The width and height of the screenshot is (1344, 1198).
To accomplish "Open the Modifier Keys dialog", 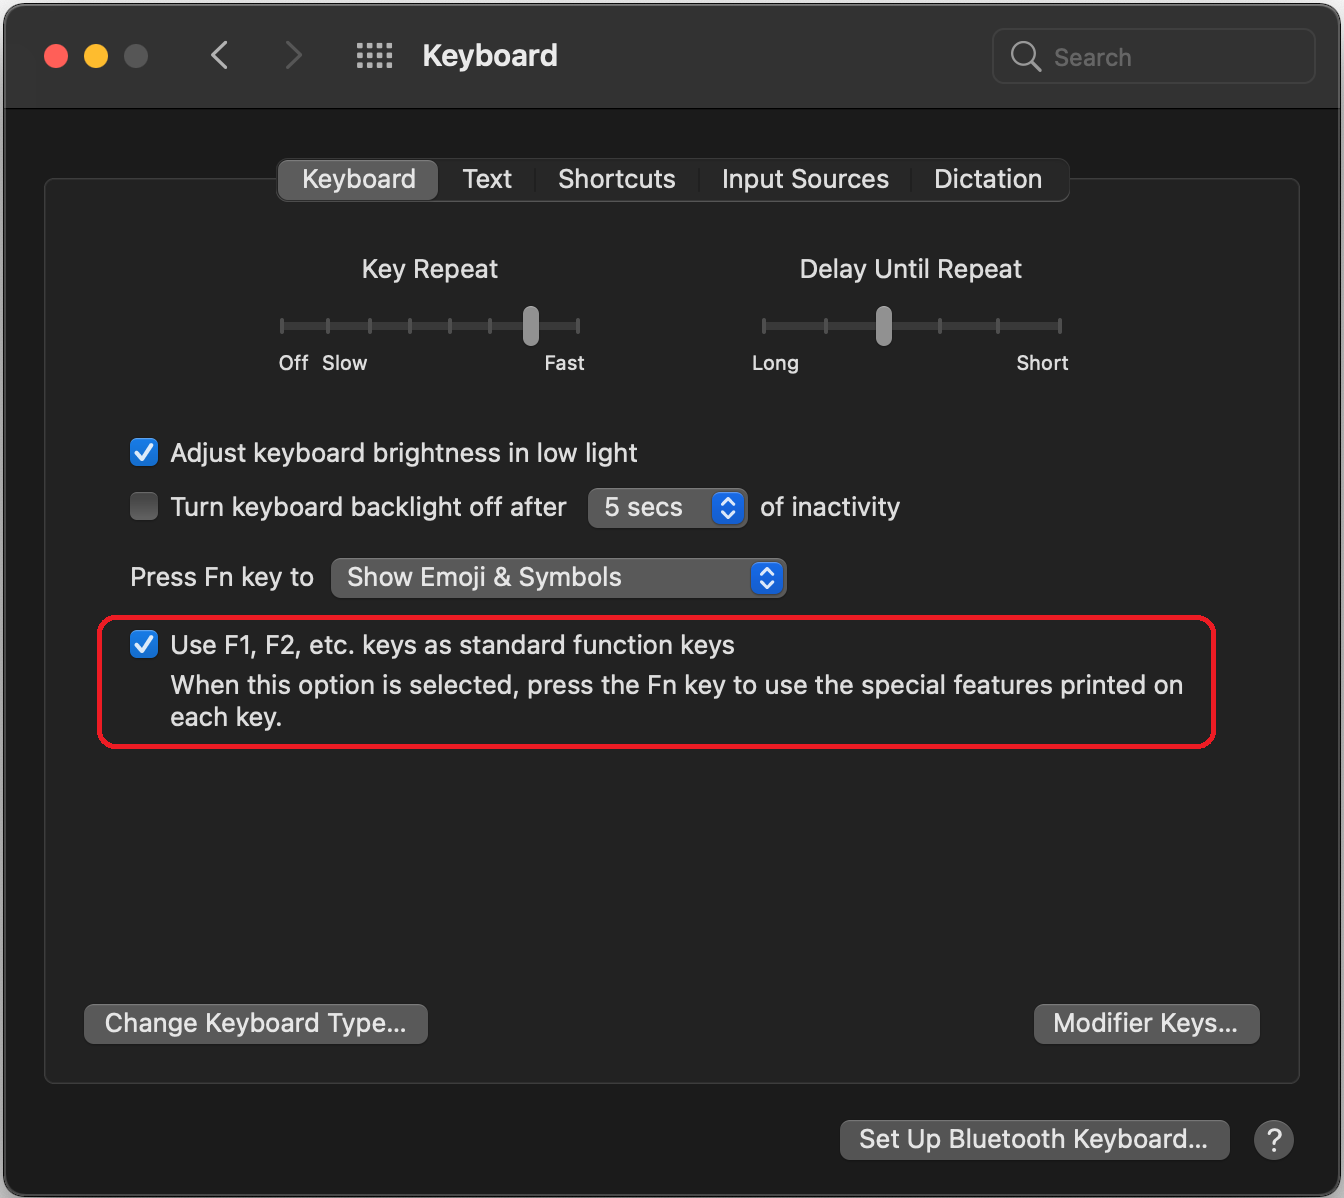I will tap(1146, 1023).
